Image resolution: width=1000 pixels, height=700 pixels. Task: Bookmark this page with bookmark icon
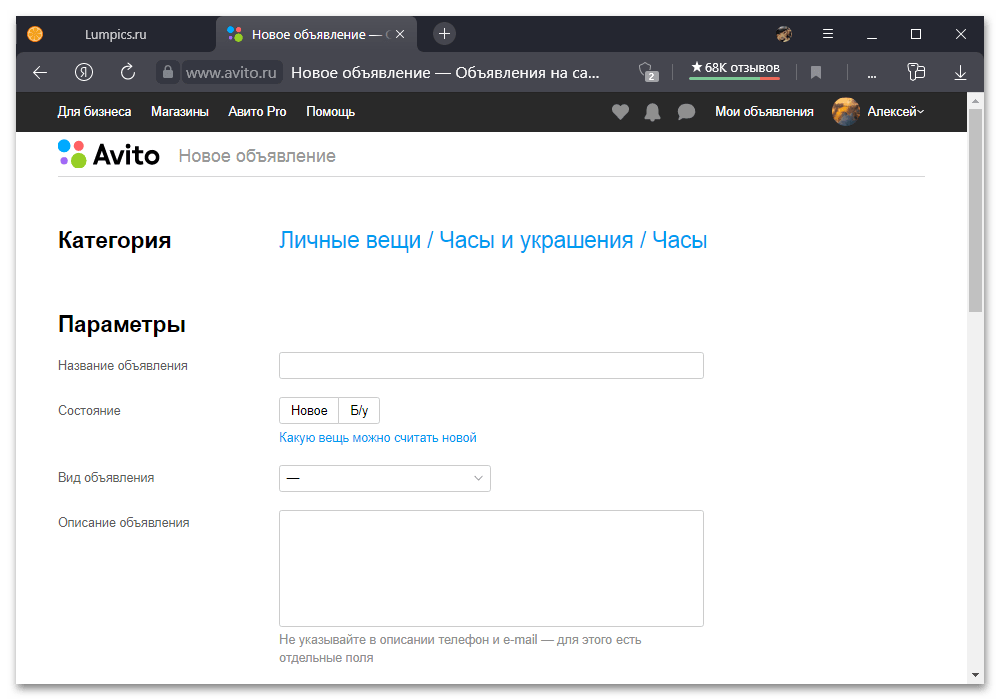pos(816,72)
